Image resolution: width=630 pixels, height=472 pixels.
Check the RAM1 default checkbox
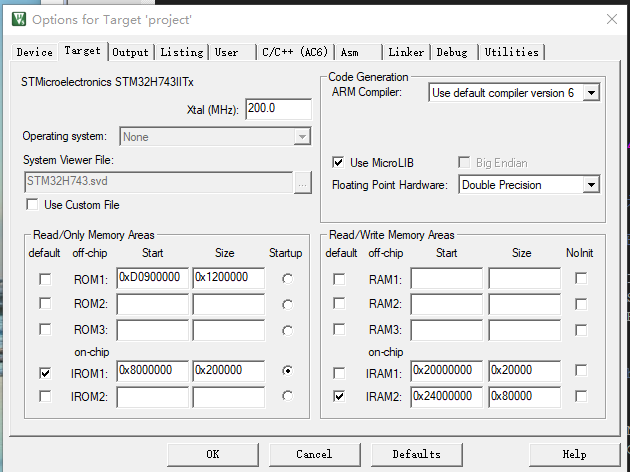pos(339,279)
